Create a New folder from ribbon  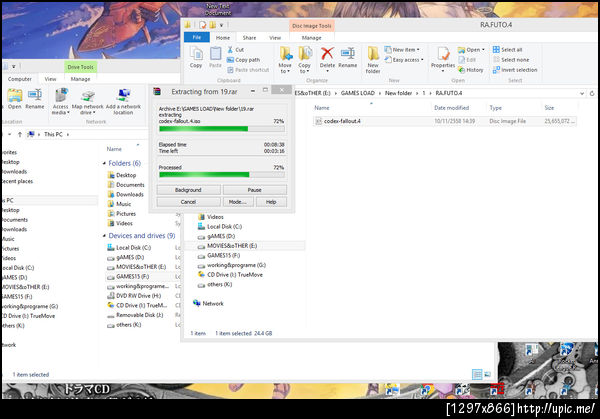[x=373, y=60]
